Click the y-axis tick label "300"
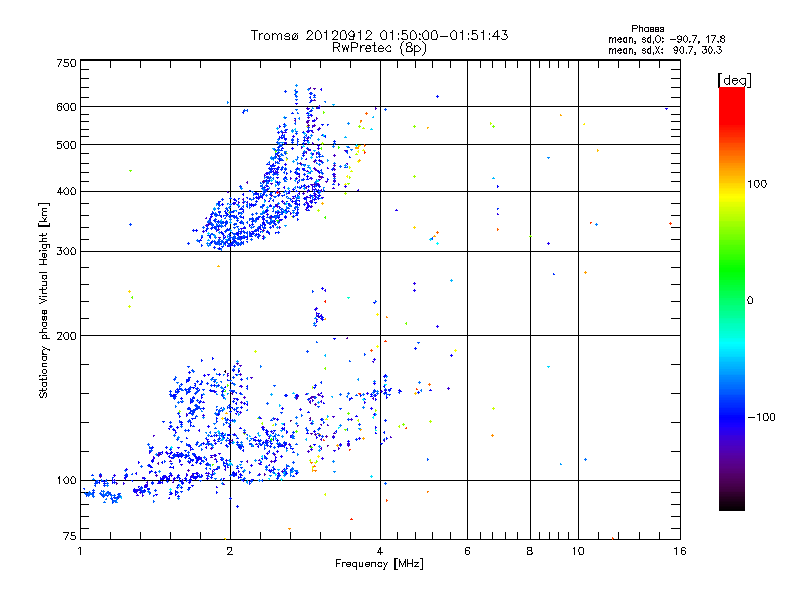800x600 pixels. 66,252
